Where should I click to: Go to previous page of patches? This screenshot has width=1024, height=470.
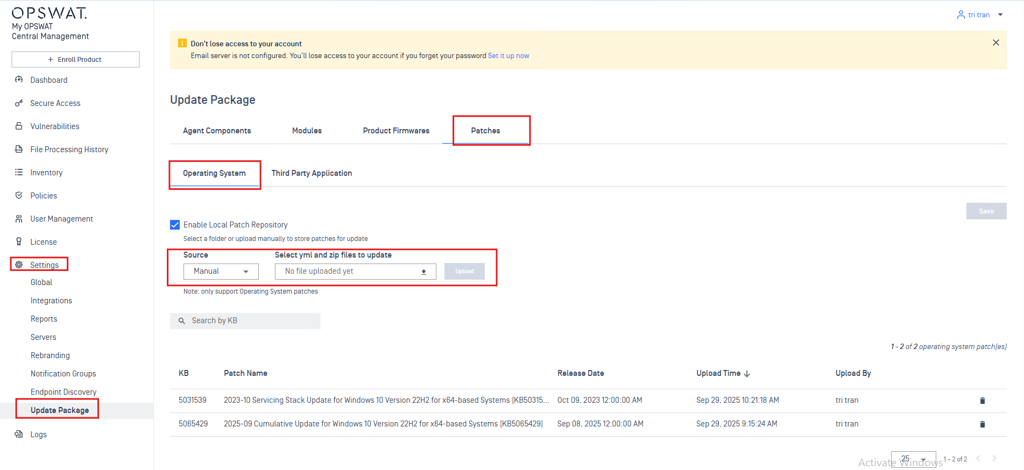point(978,459)
